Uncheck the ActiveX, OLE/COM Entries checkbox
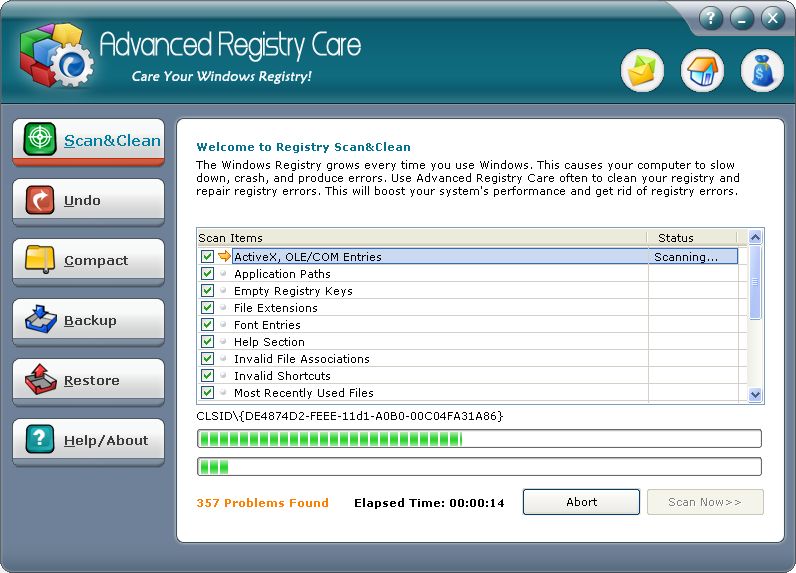 207,257
